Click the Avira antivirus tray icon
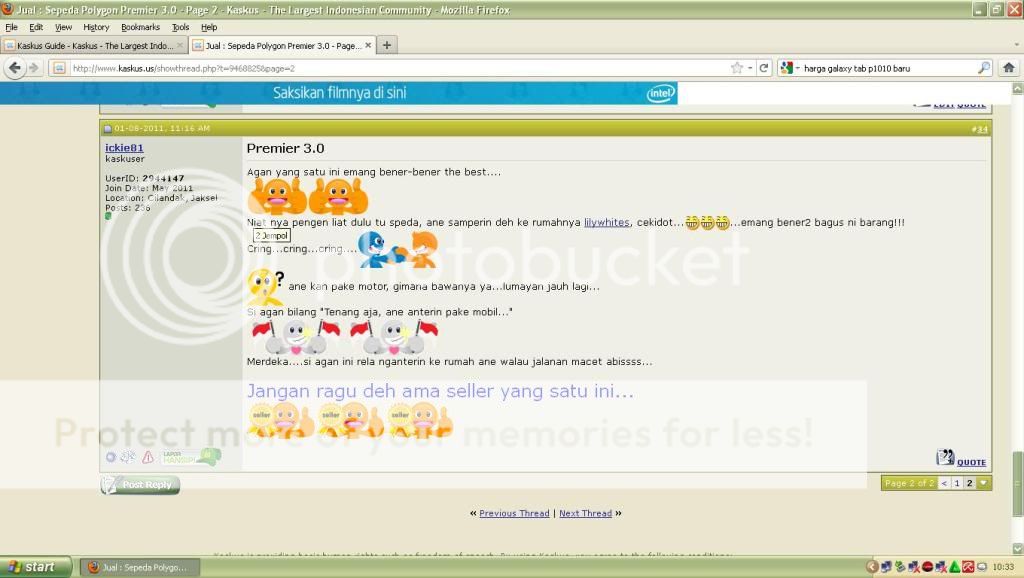The height and width of the screenshot is (578, 1024). pyautogui.click(x=968, y=566)
